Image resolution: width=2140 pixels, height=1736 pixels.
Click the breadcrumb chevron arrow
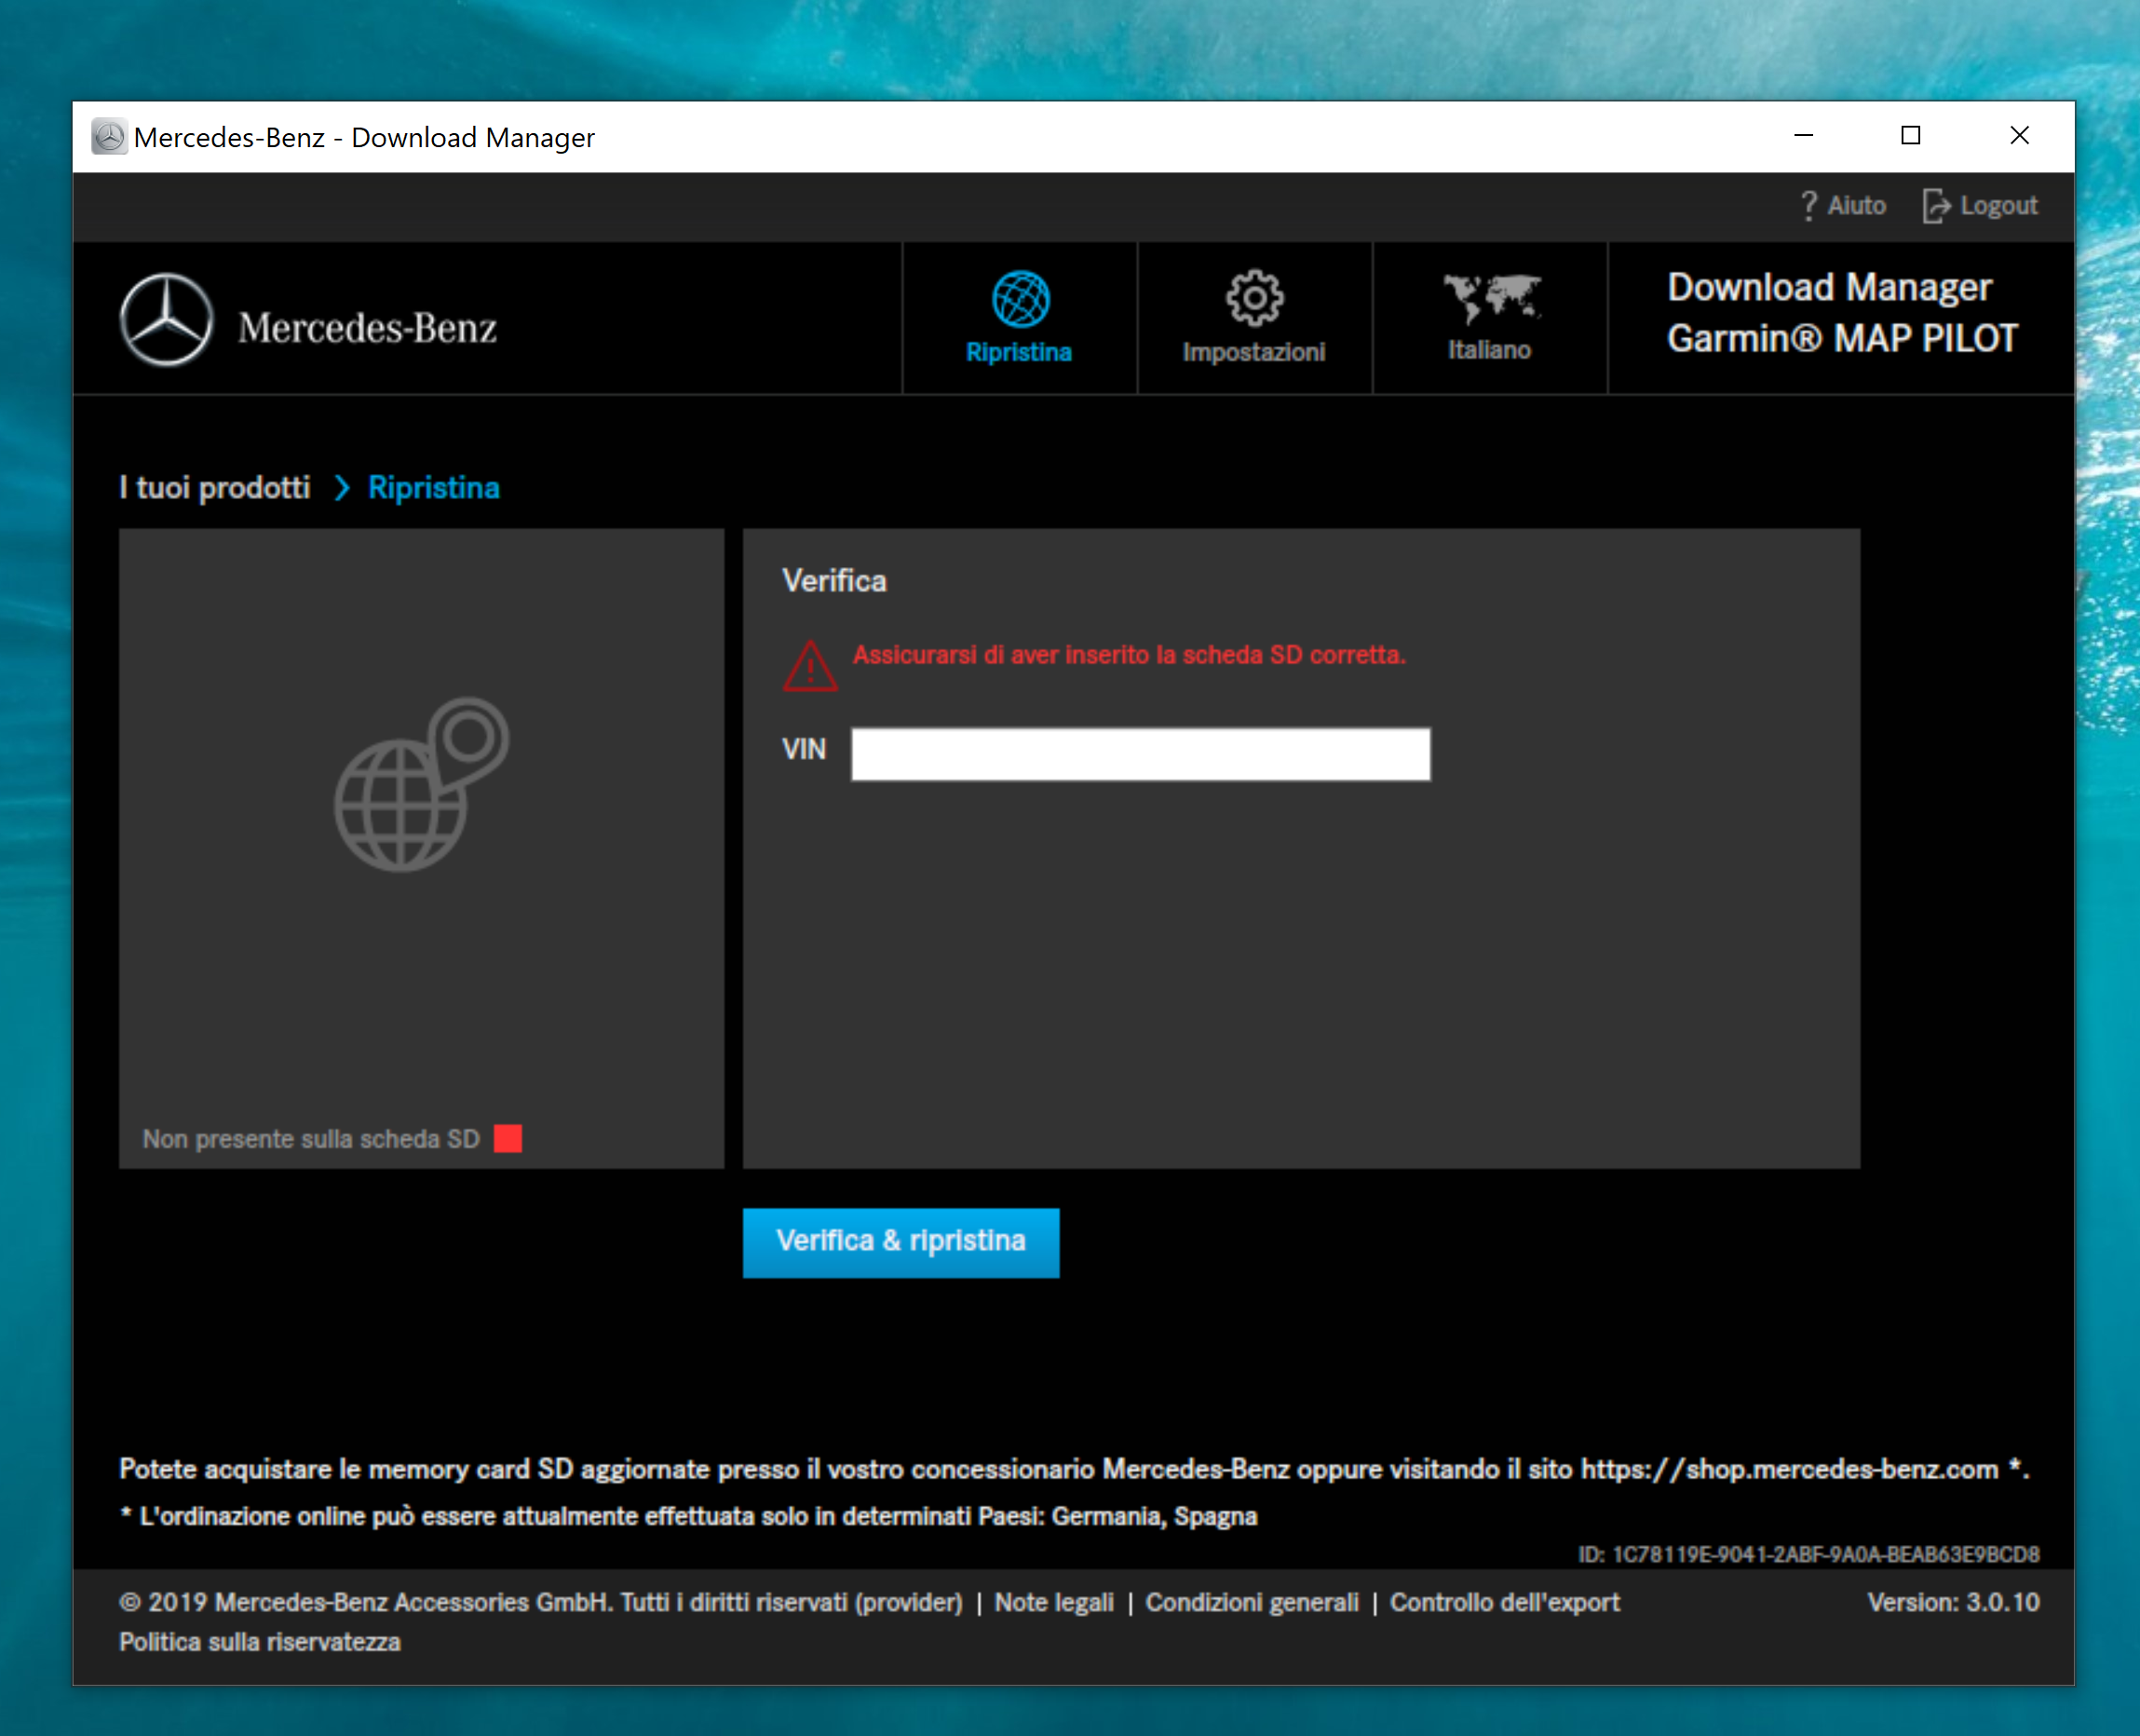click(341, 488)
